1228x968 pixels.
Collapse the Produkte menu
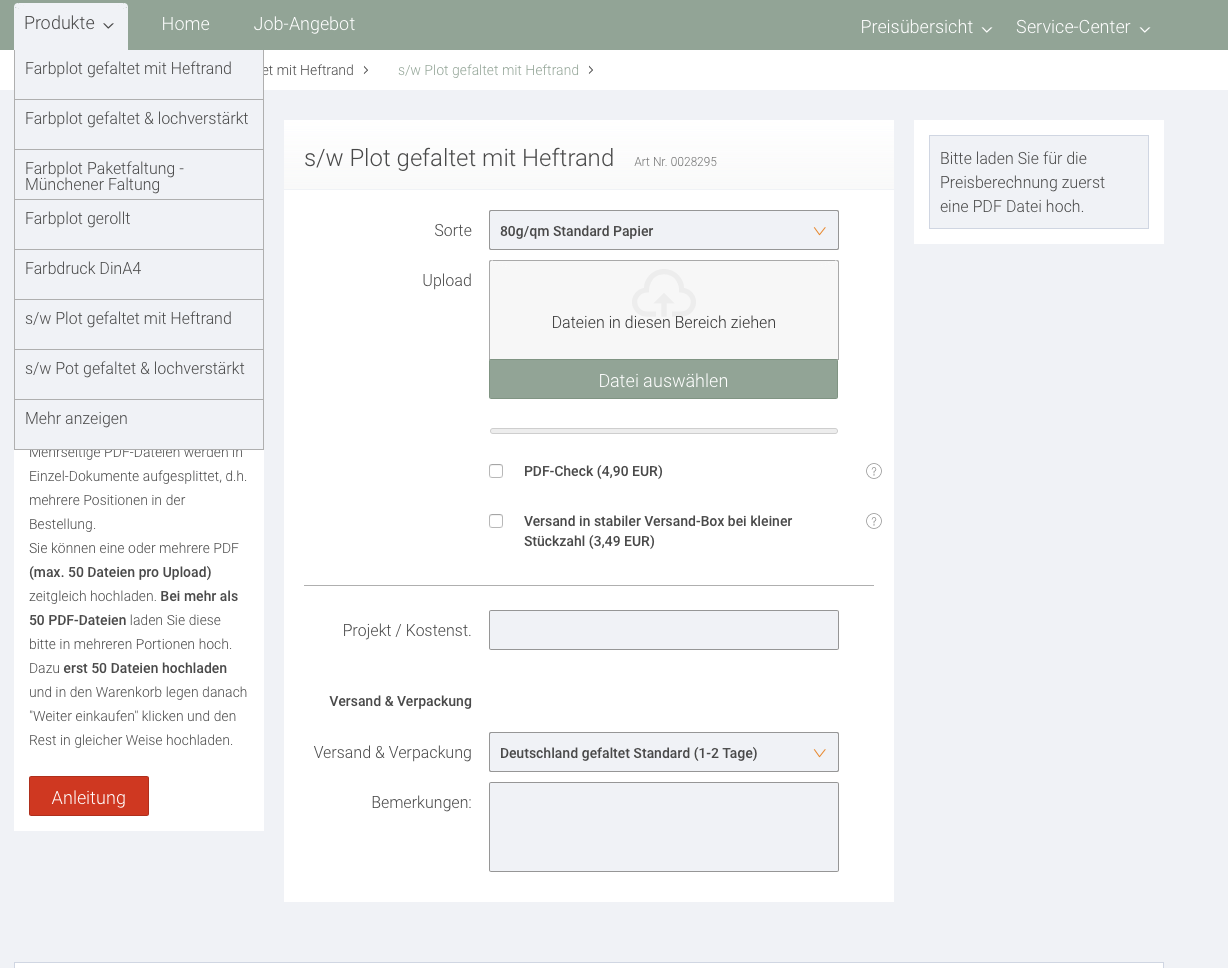(x=70, y=24)
